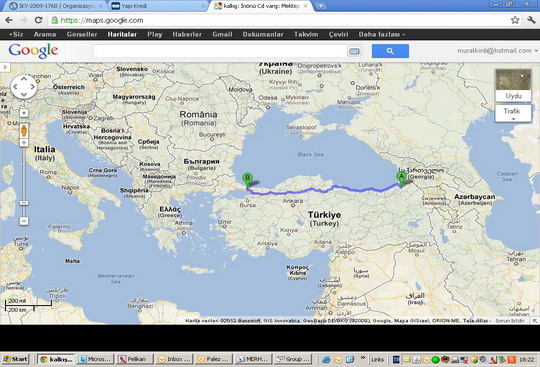The height and width of the screenshot is (367, 540).
Task: Click the blue search magnifier button
Action: (390, 51)
